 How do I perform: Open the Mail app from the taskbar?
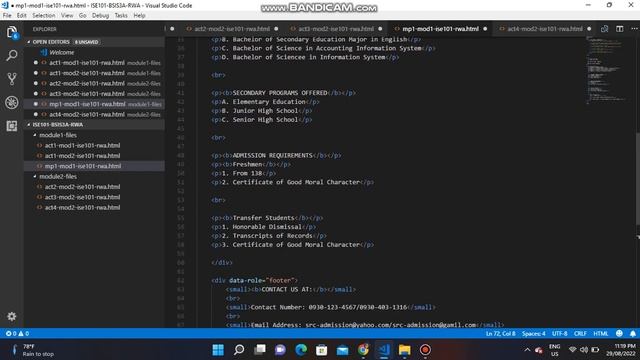[342, 350]
